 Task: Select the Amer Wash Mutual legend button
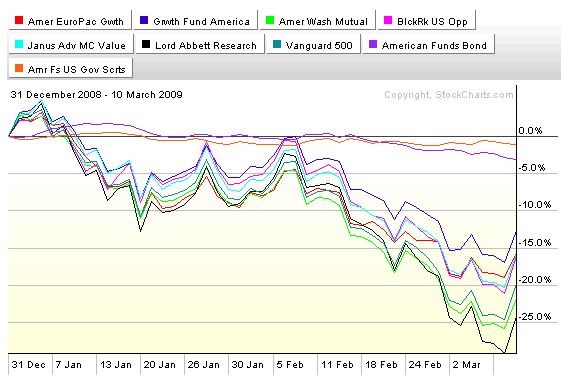317,21
